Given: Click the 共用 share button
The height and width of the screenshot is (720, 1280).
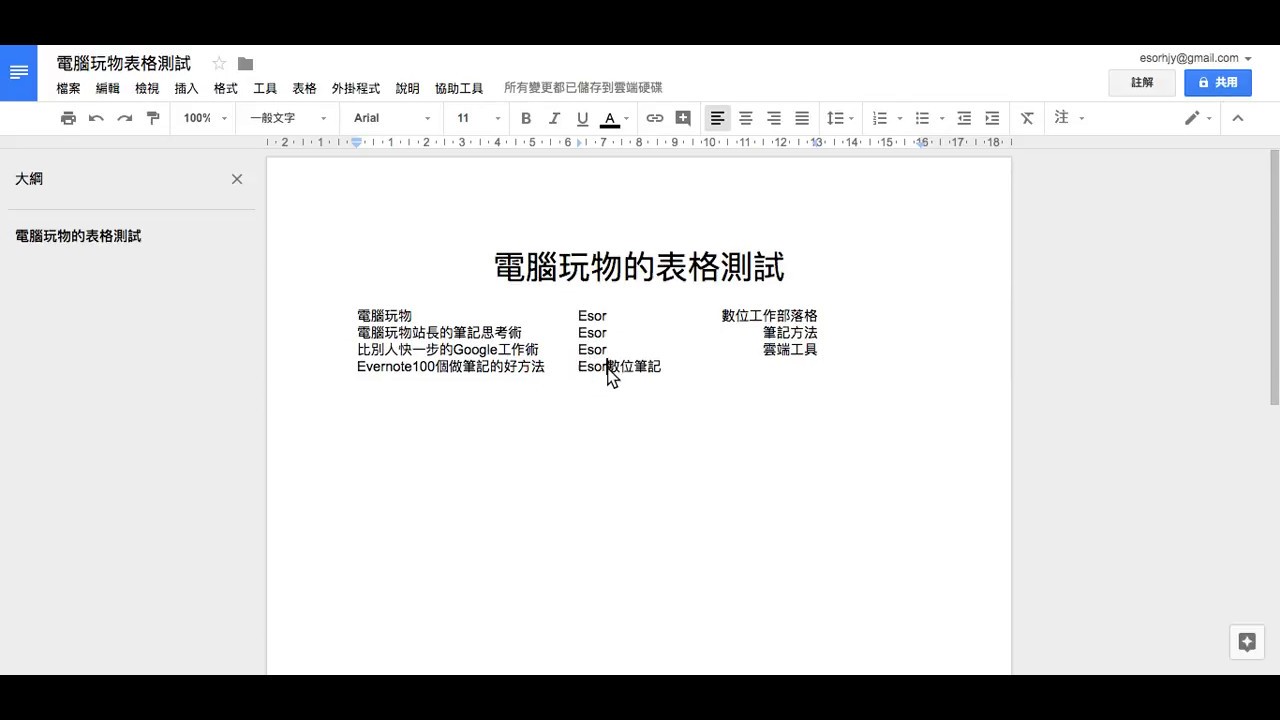Looking at the screenshot, I should pos(1218,83).
